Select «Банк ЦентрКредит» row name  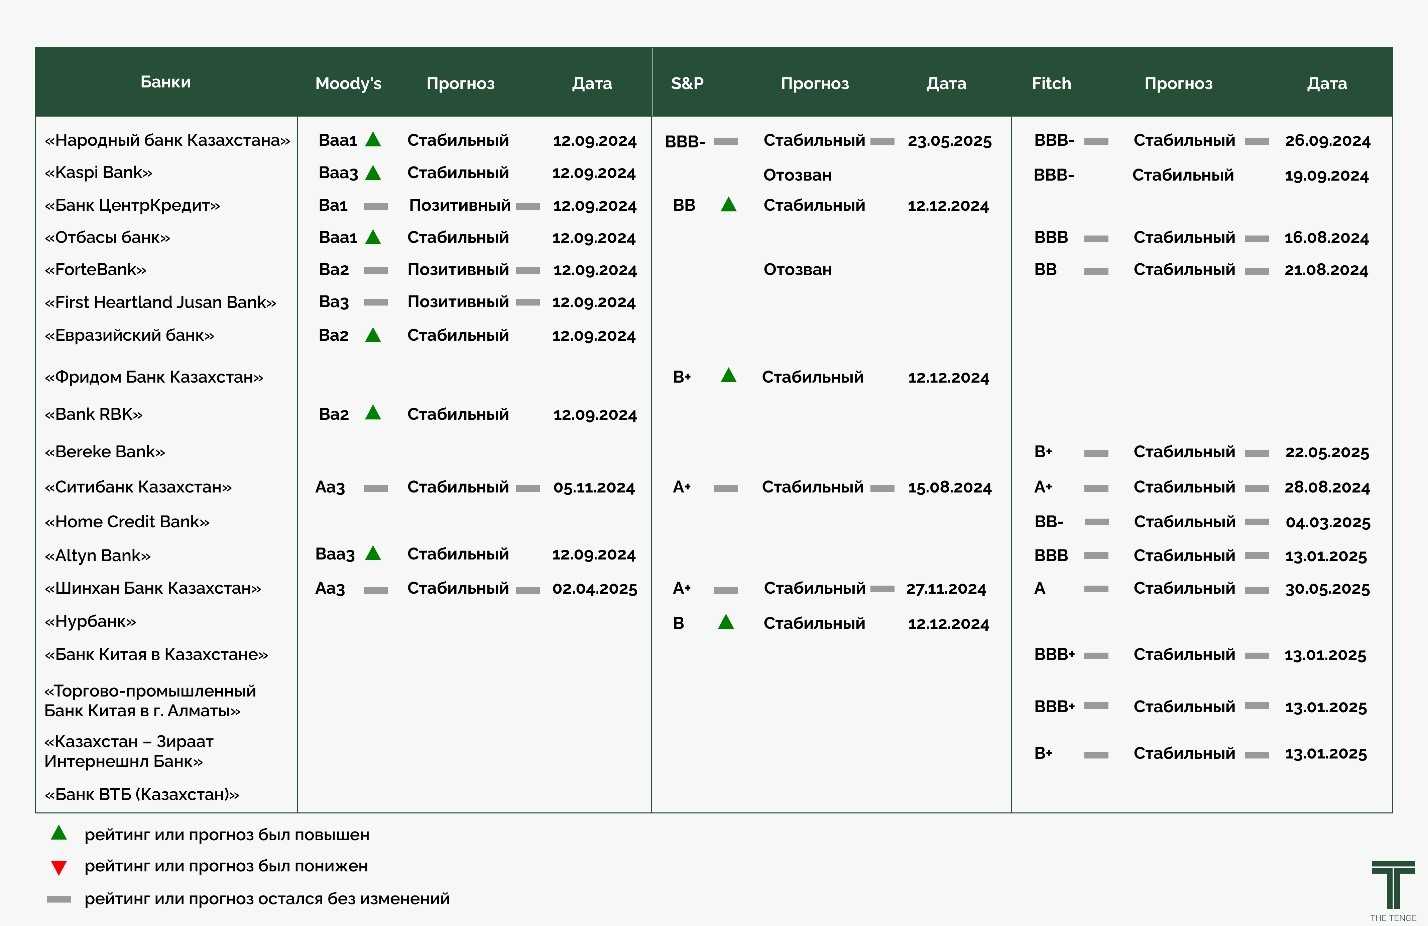click(132, 205)
